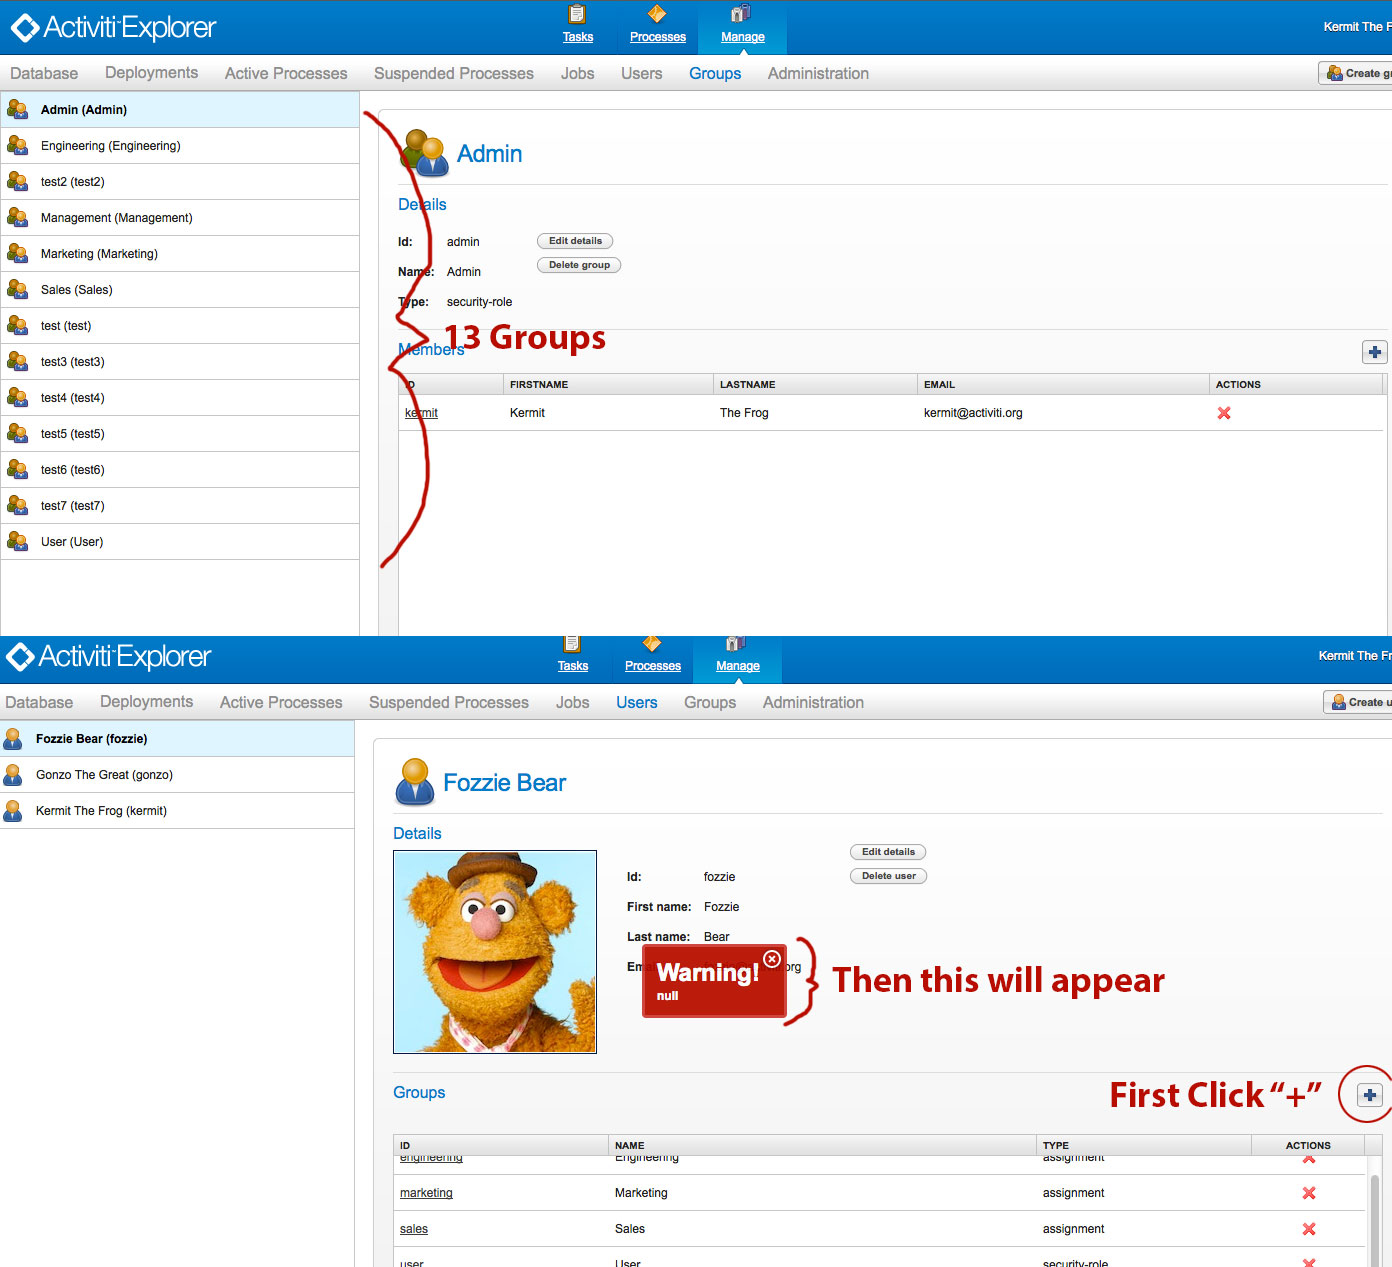1392x1267 pixels.
Task: Open Administration tab on the Groups page
Action: pyautogui.click(x=818, y=73)
